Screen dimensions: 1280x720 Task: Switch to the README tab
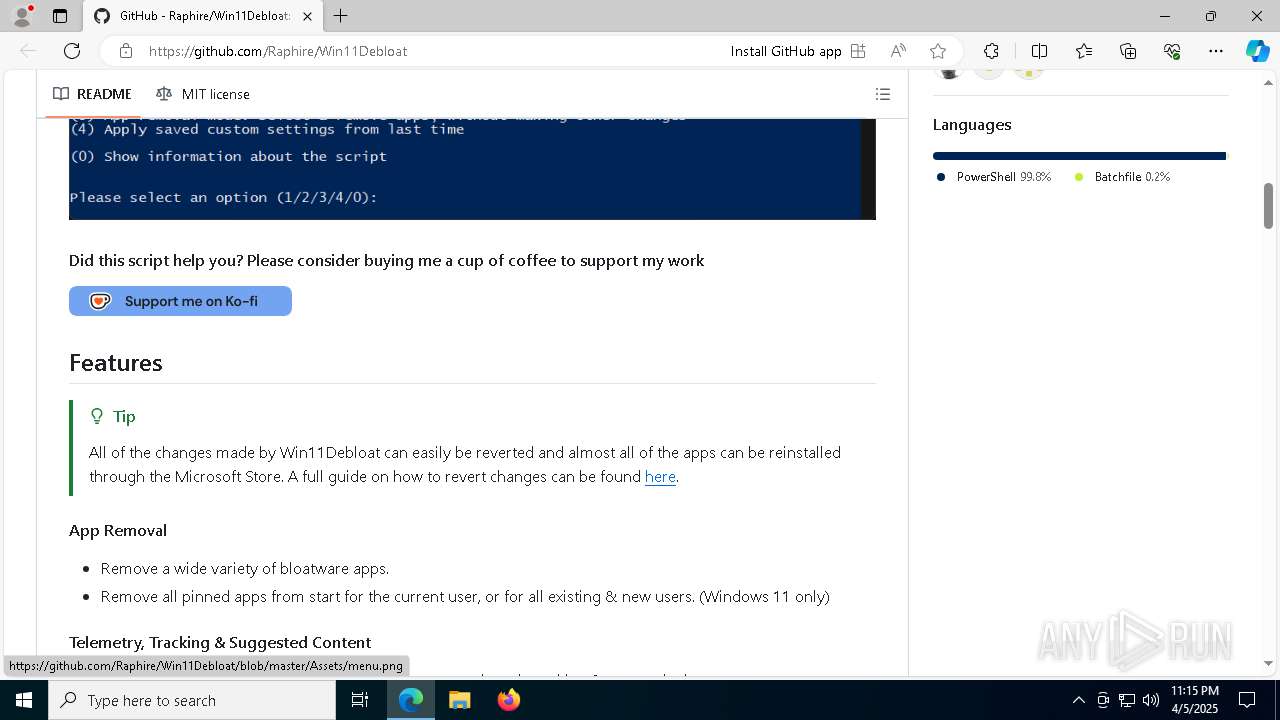tap(92, 94)
